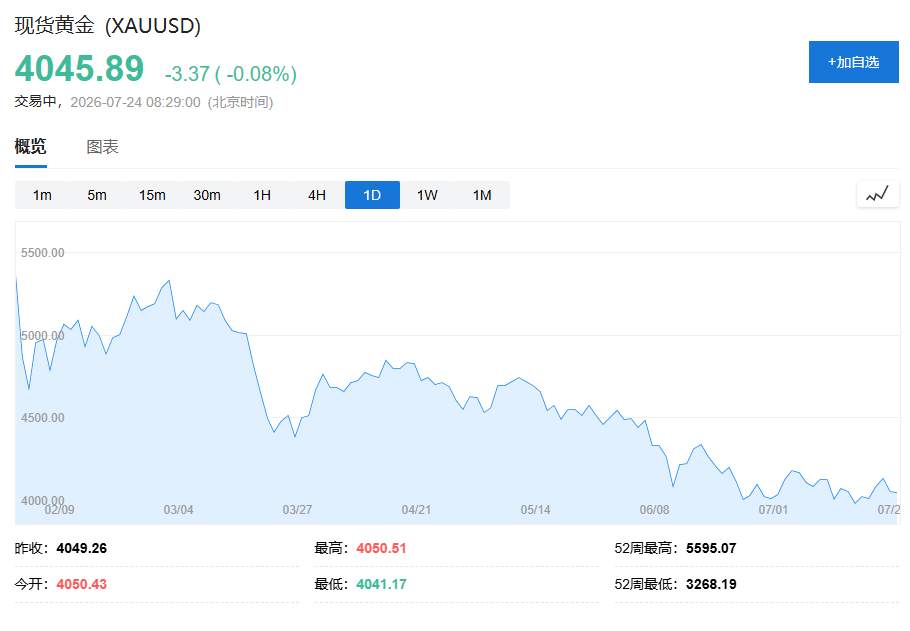
Task: Select the 1m timeframe
Action: coord(42,195)
